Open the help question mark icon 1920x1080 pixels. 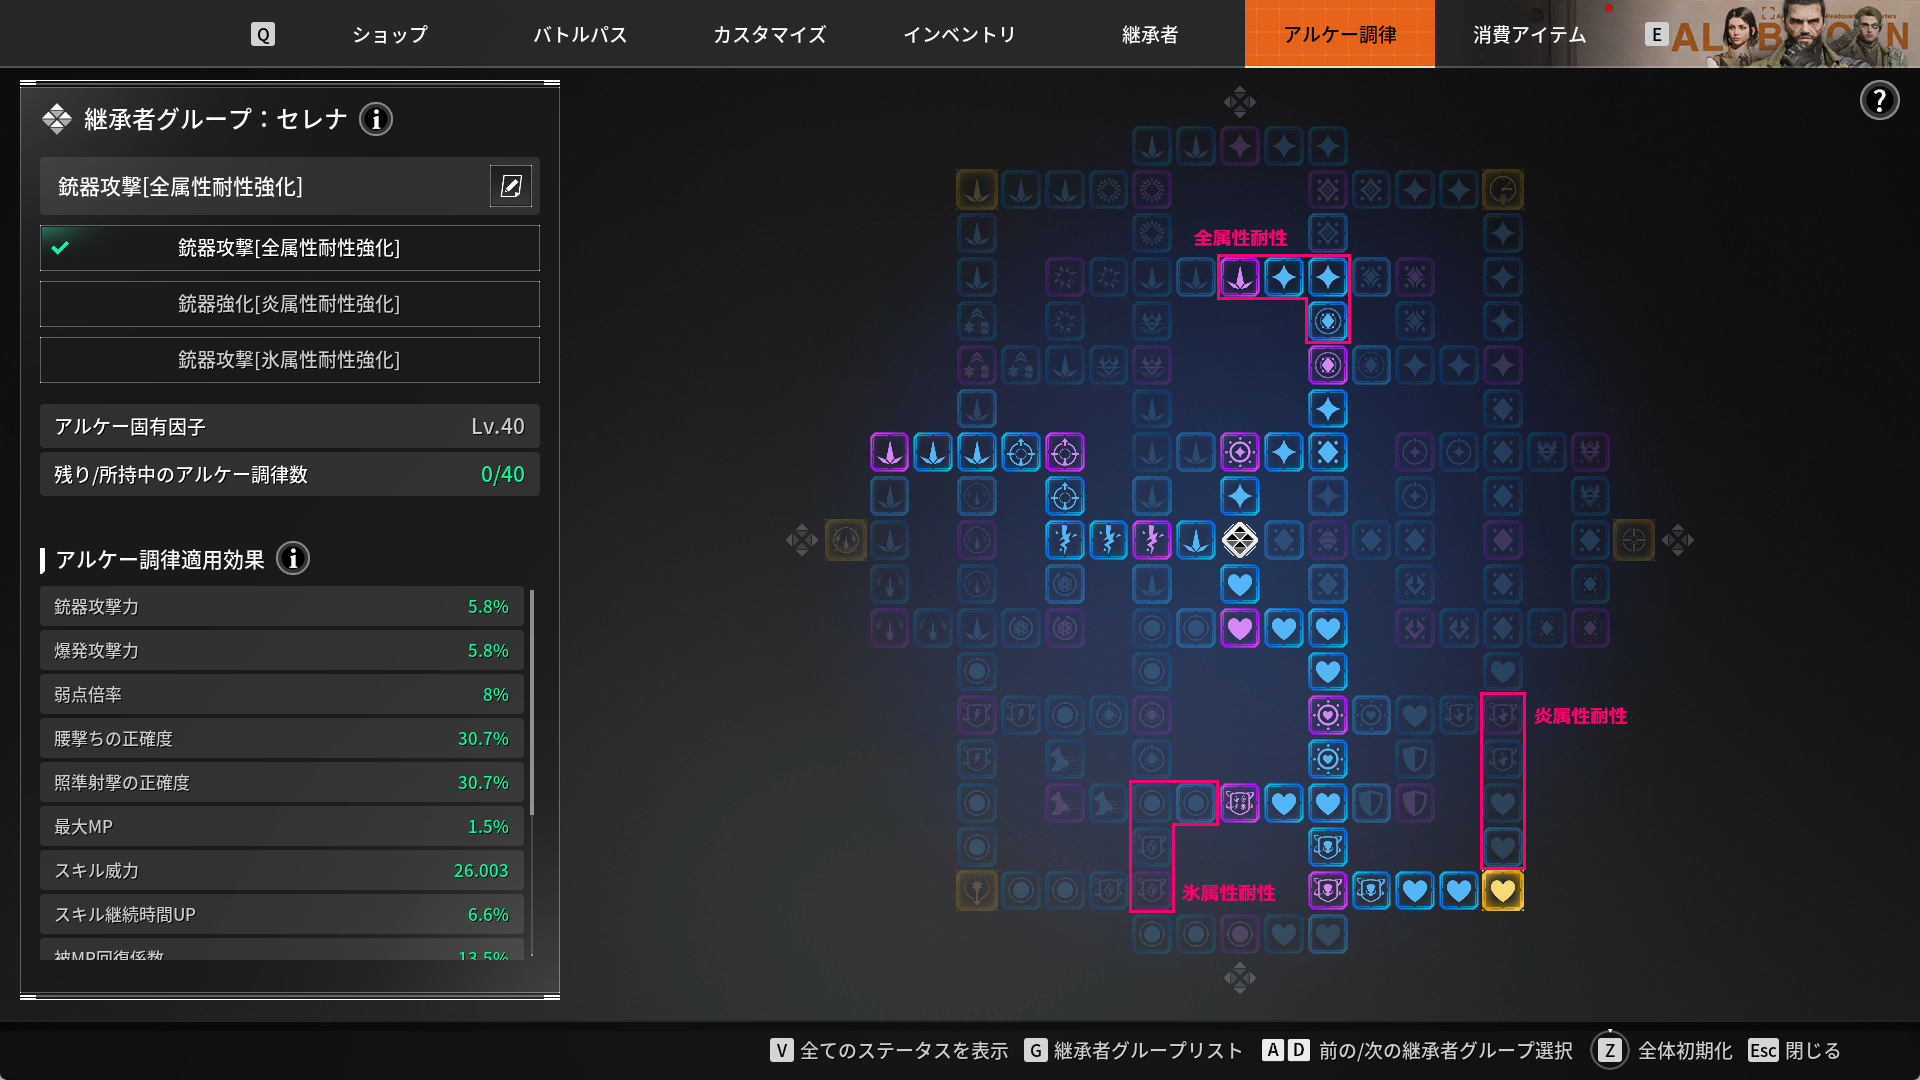click(1879, 100)
